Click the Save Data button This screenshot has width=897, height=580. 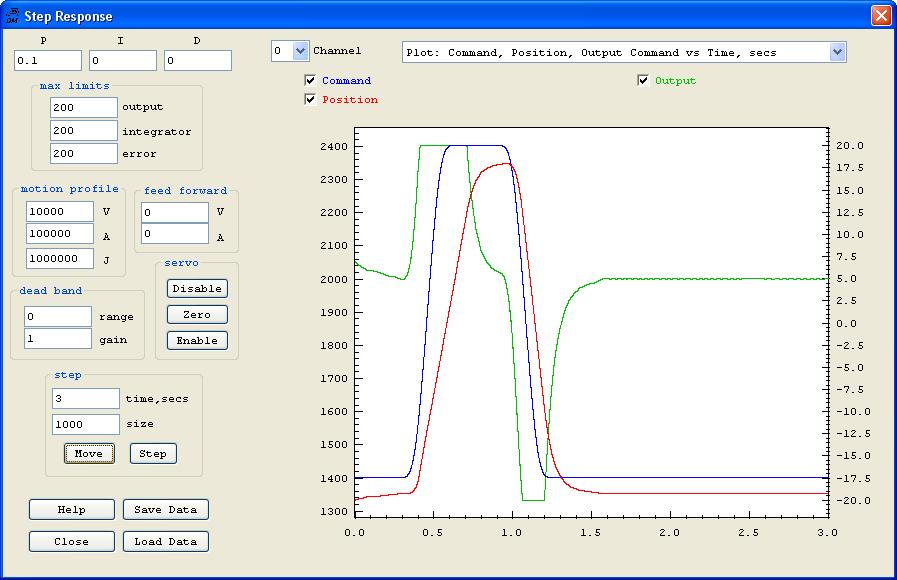(166, 509)
